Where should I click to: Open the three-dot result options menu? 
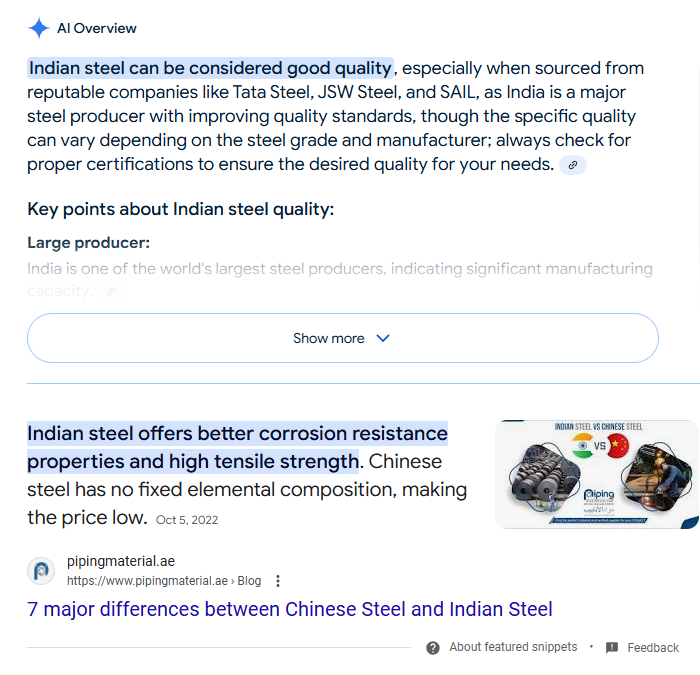(x=278, y=581)
